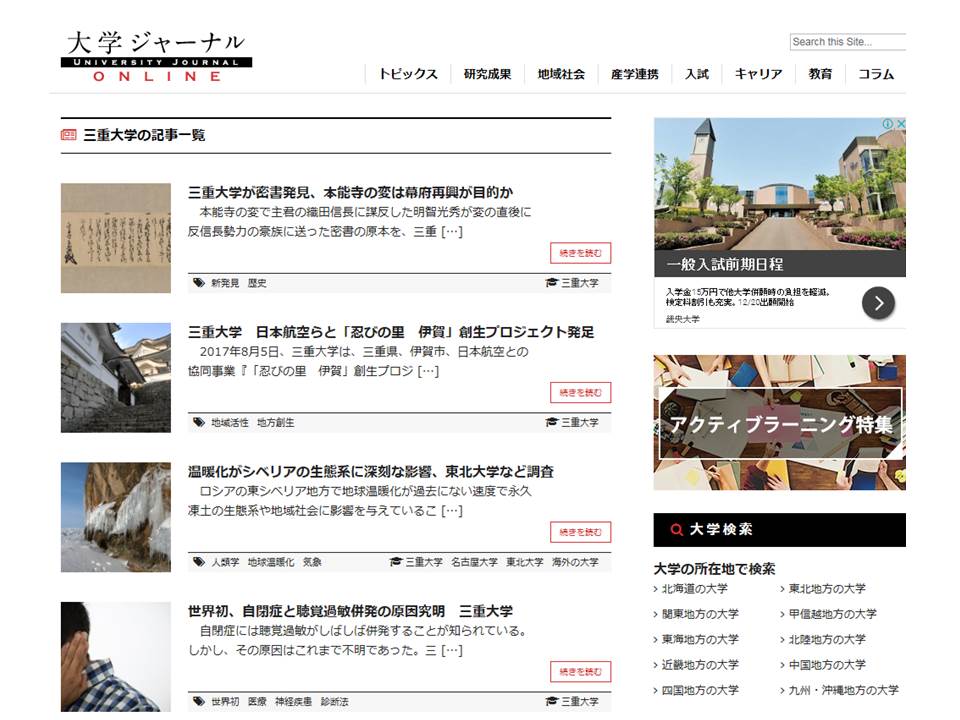Open the frozen cliff thumbnail

coord(116,517)
